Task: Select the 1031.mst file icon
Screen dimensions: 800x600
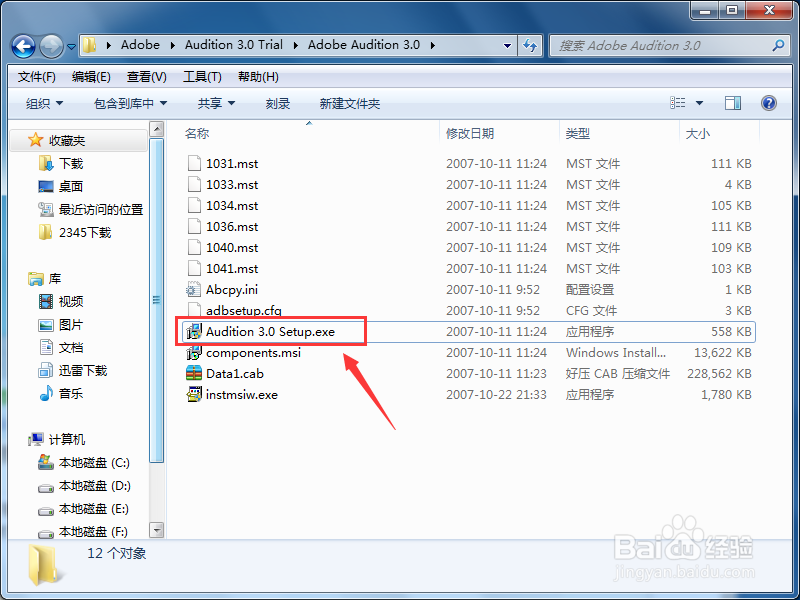Action: (x=194, y=163)
